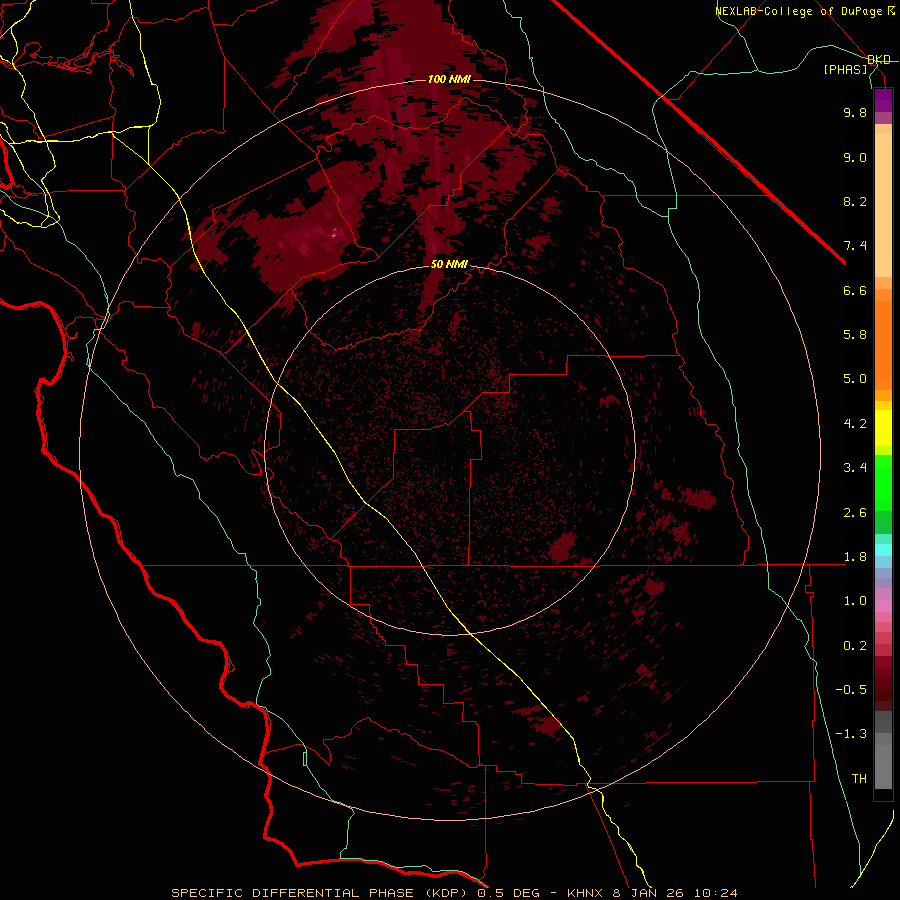Click the 6.6 value on the color scale
This screenshot has height=900, width=900.
[855, 290]
